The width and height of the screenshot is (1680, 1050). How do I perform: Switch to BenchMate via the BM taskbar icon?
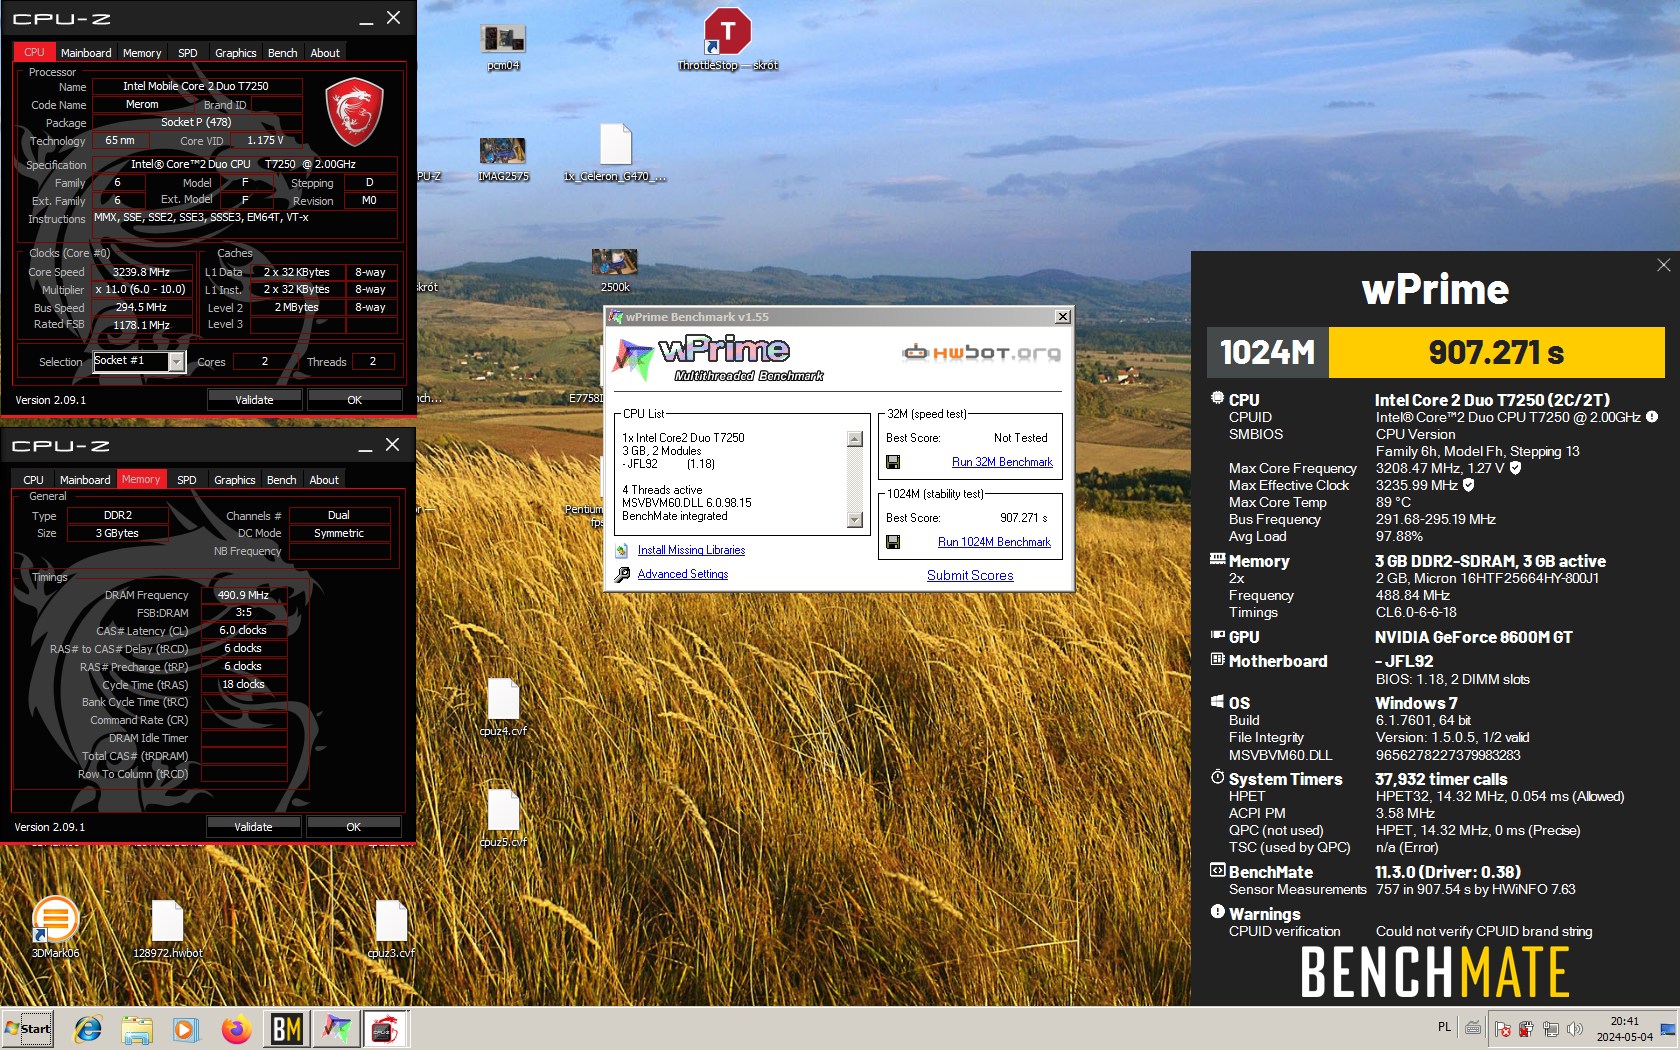point(286,1029)
